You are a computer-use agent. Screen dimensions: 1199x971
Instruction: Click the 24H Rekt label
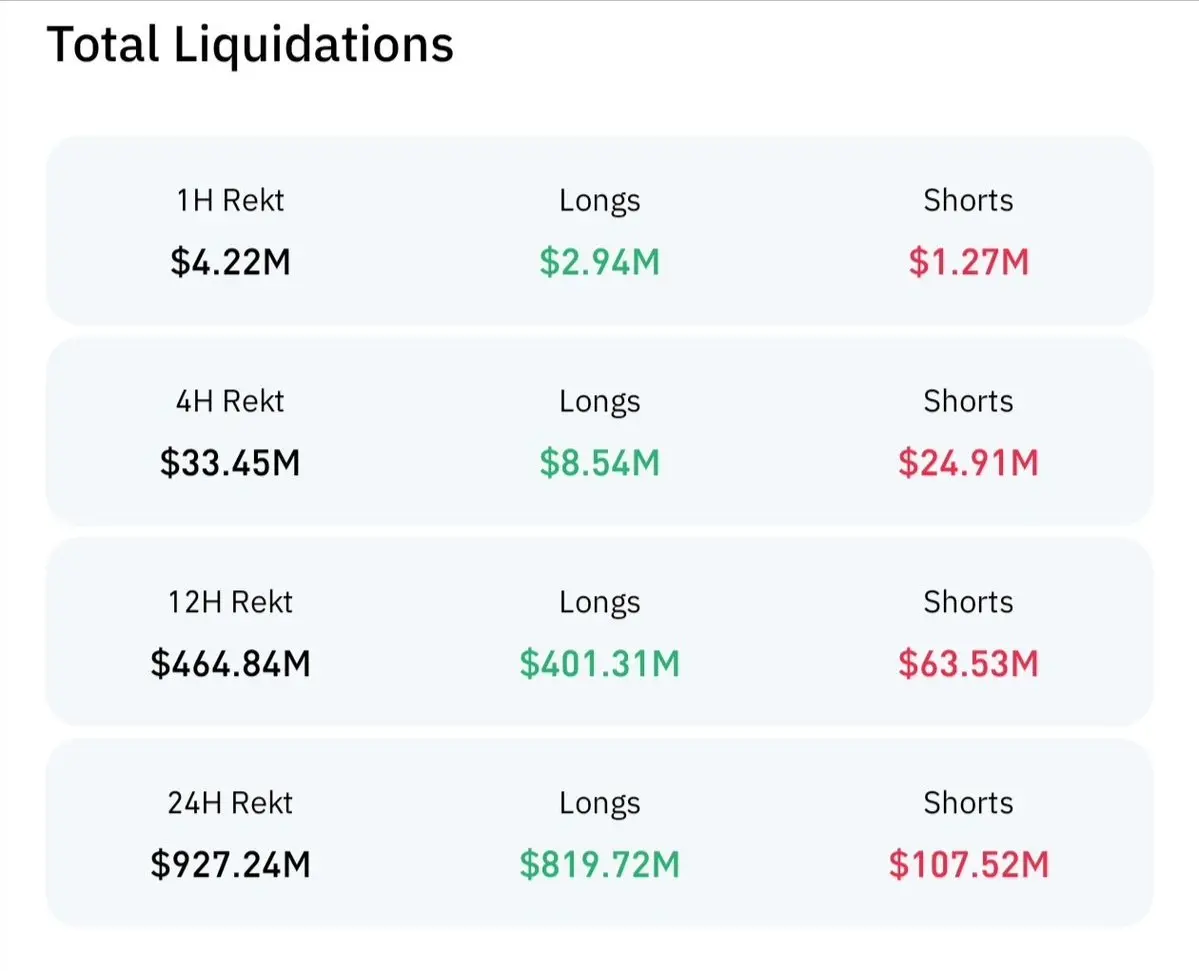[x=230, y=803]
